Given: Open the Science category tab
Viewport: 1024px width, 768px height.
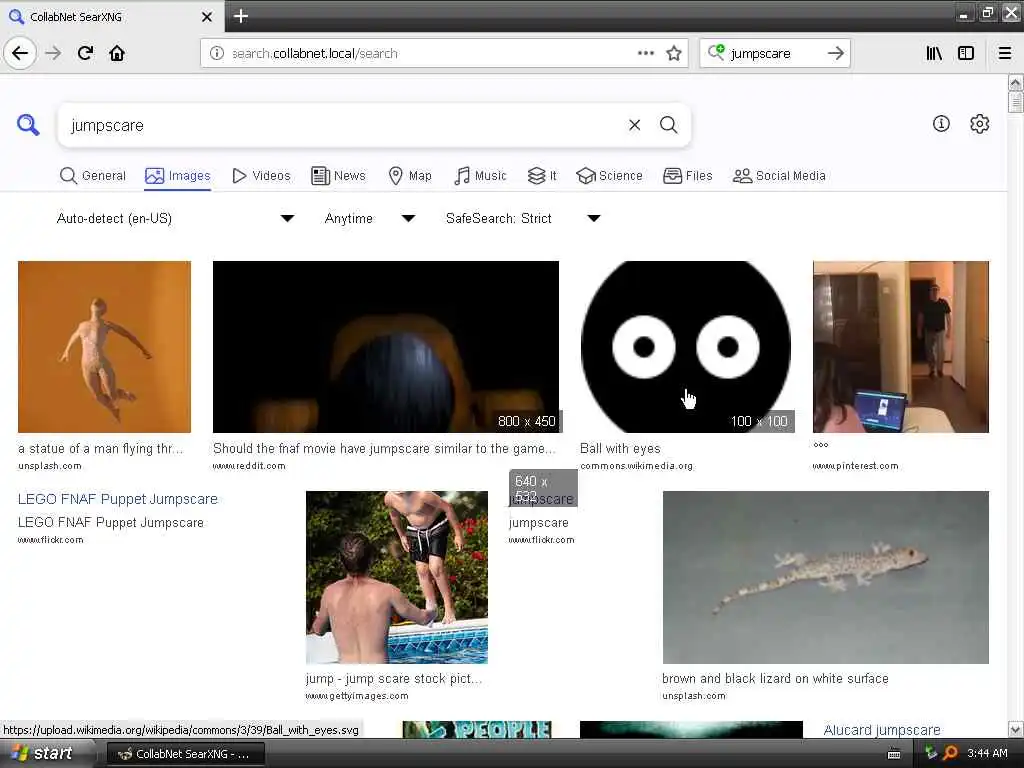Looking at the screenshot, I should pyautogui.click(x=609, y=176).
